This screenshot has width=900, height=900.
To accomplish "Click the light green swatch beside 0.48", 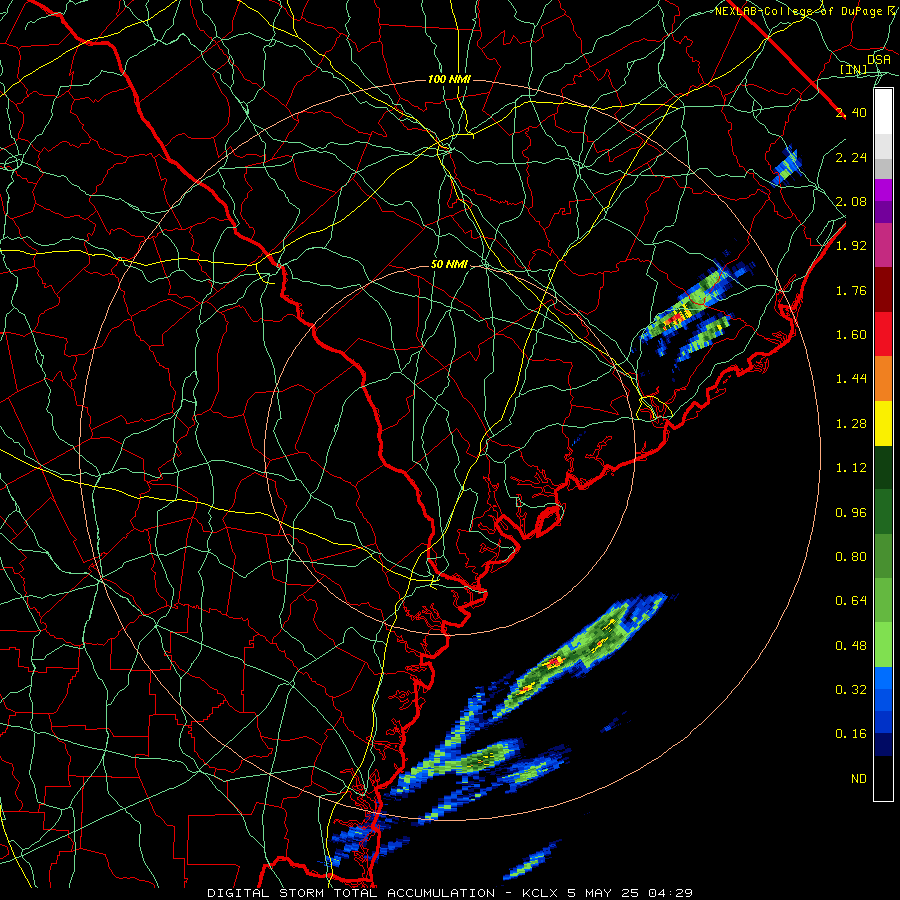I will tap(883, 645).
